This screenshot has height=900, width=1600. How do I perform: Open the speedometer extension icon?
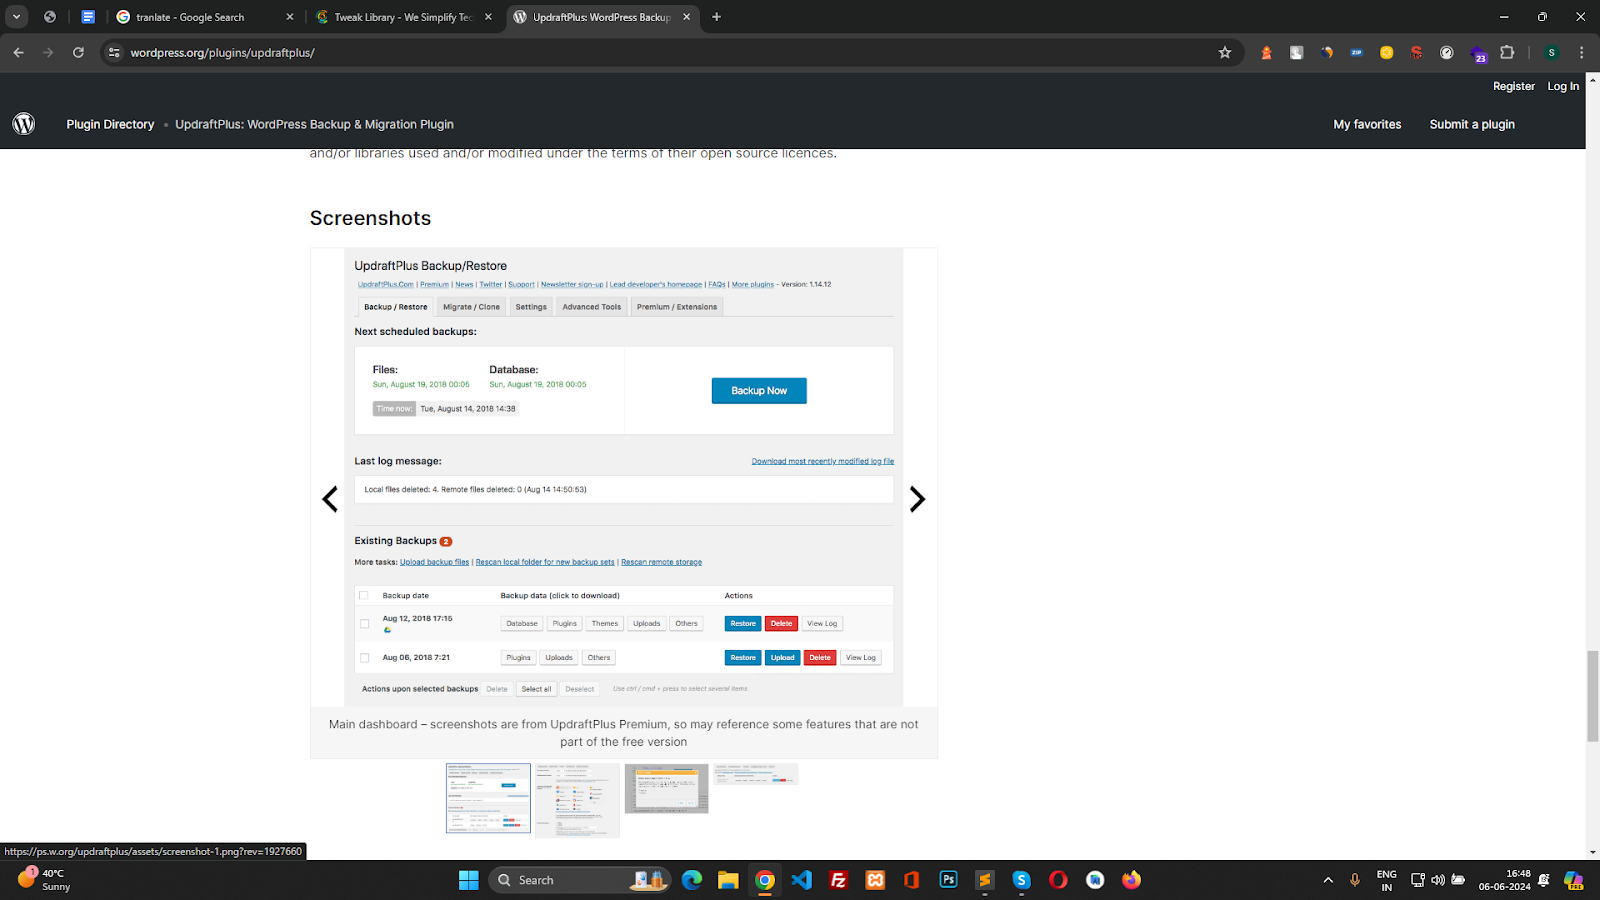coord(1446,52)
